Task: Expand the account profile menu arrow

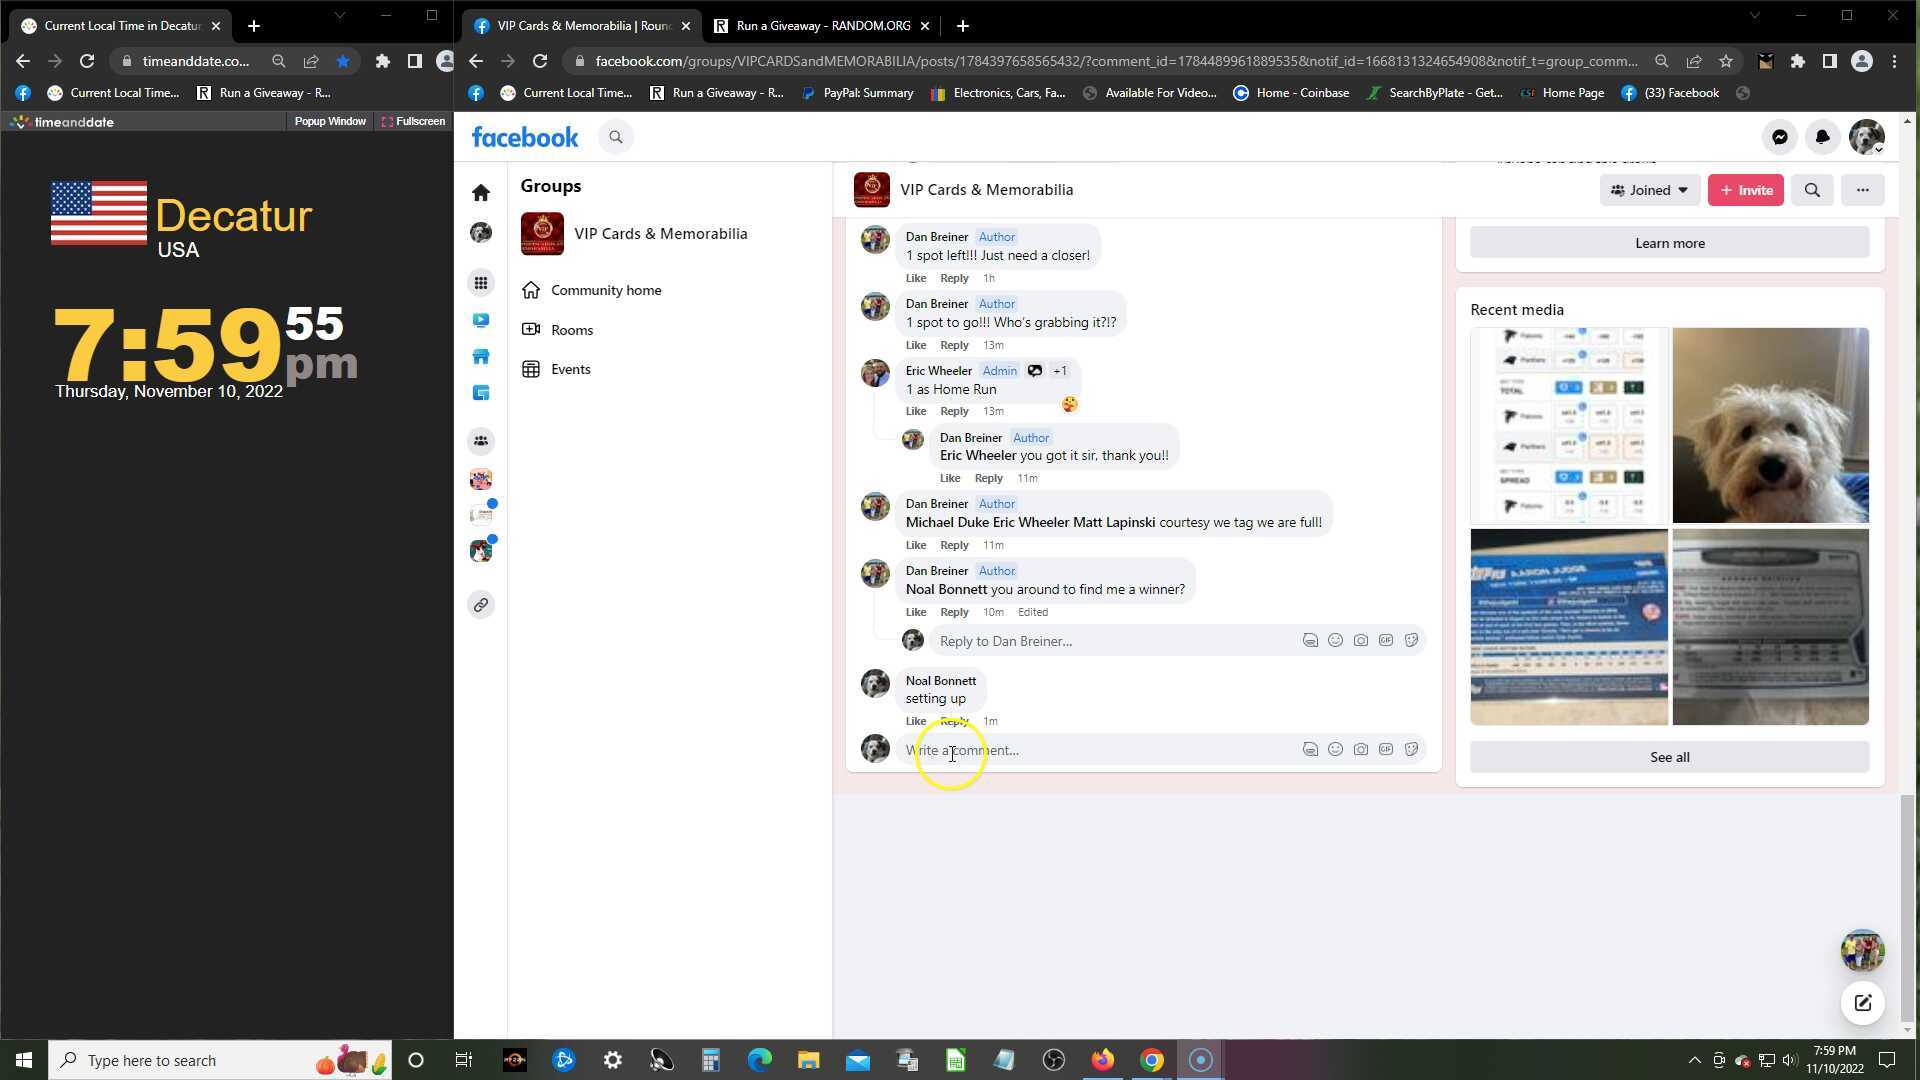Action: [1879, 150]
